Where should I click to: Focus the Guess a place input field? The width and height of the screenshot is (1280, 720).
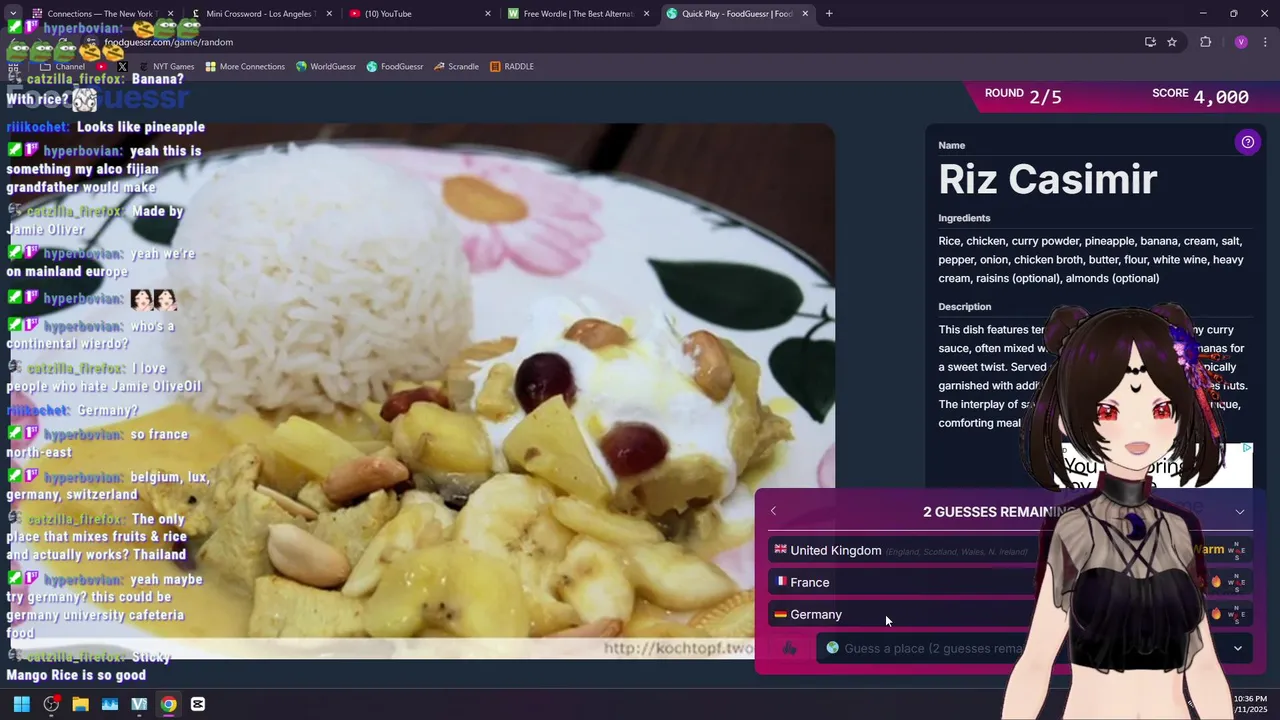(1034, 648)
